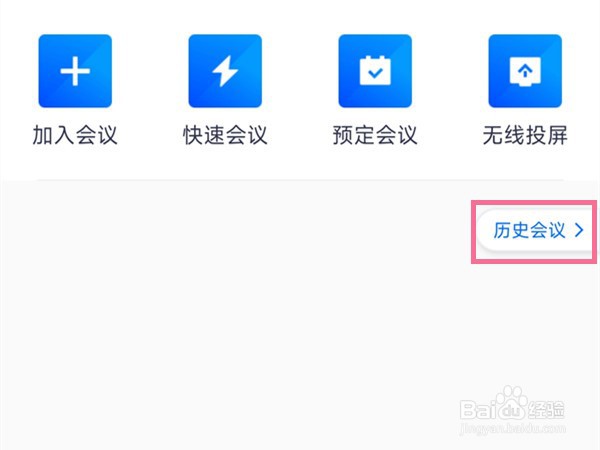Click the upward arrow screen glyph
600x450 pixels.
(525, 72)
